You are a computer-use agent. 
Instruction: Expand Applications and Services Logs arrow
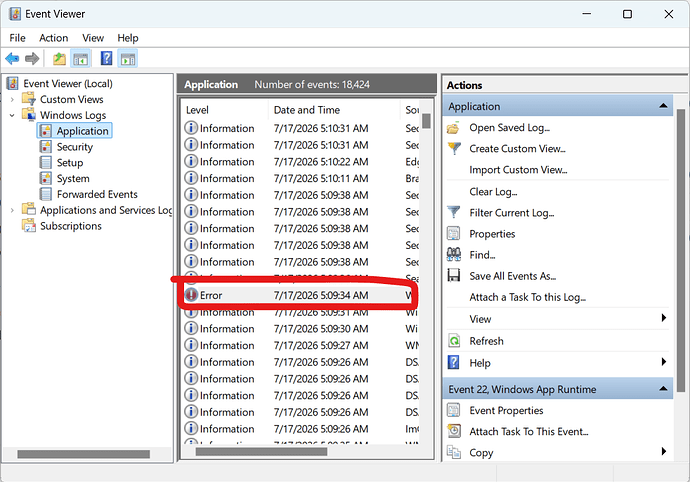point(12,210)
